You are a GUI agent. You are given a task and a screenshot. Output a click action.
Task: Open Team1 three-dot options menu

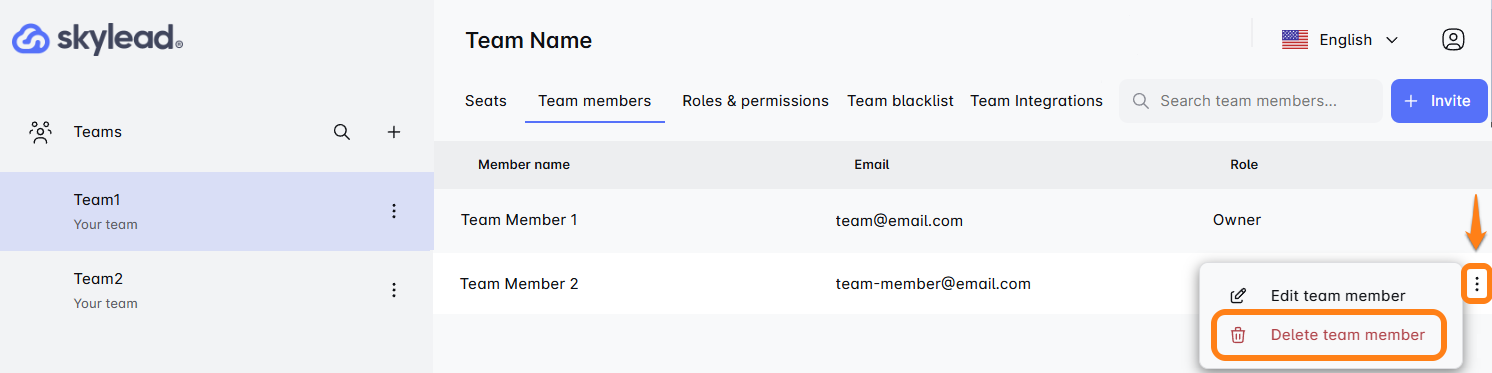394,211
